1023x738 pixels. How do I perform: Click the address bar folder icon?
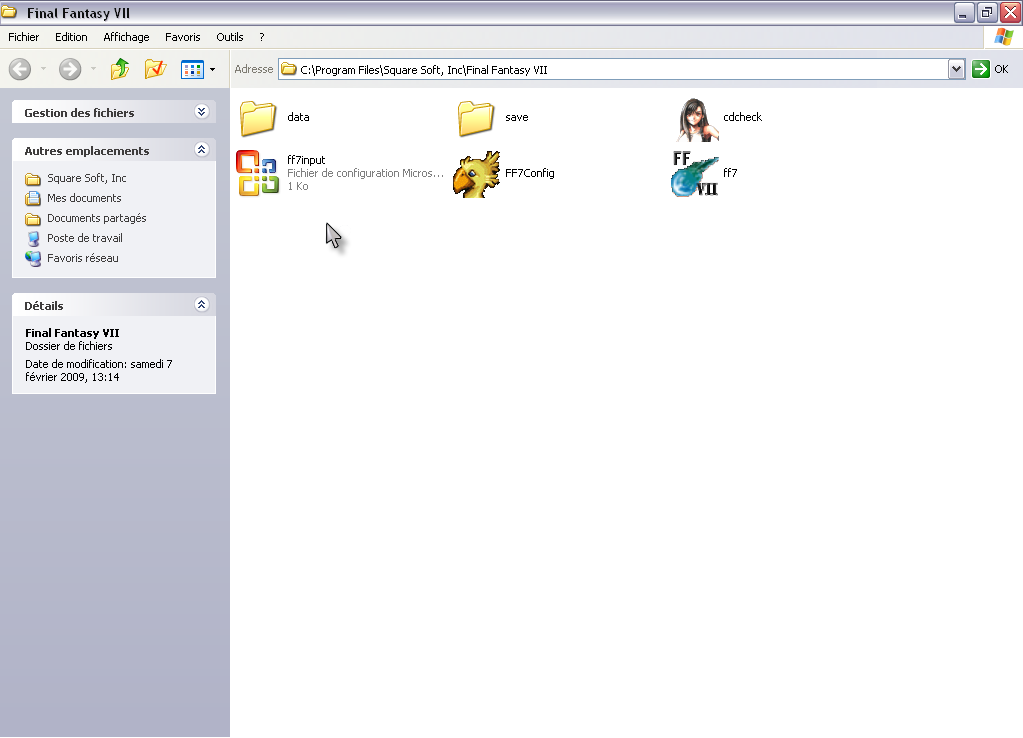tap(289, 69)
